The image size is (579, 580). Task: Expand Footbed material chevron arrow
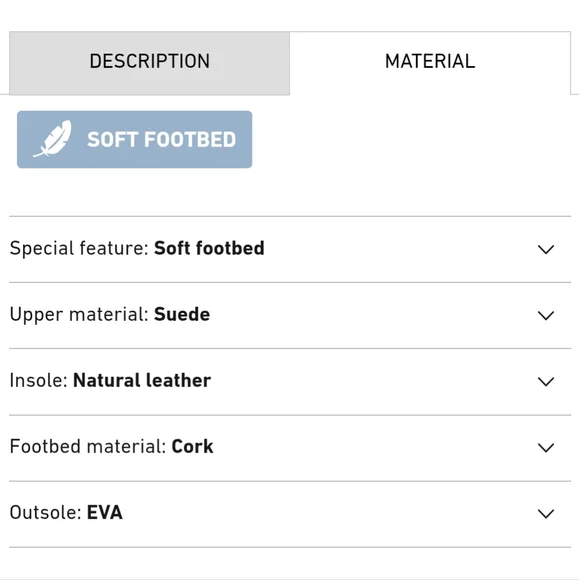coord(546,448)
